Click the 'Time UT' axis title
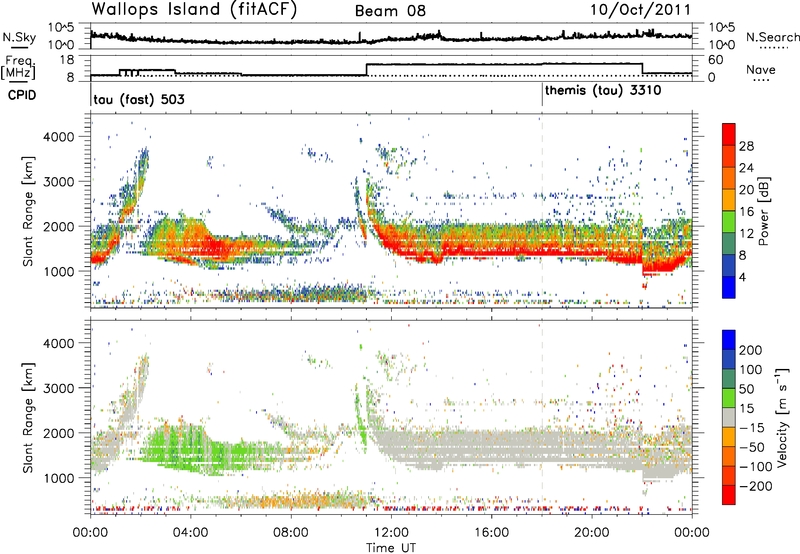 click(391, 548)
